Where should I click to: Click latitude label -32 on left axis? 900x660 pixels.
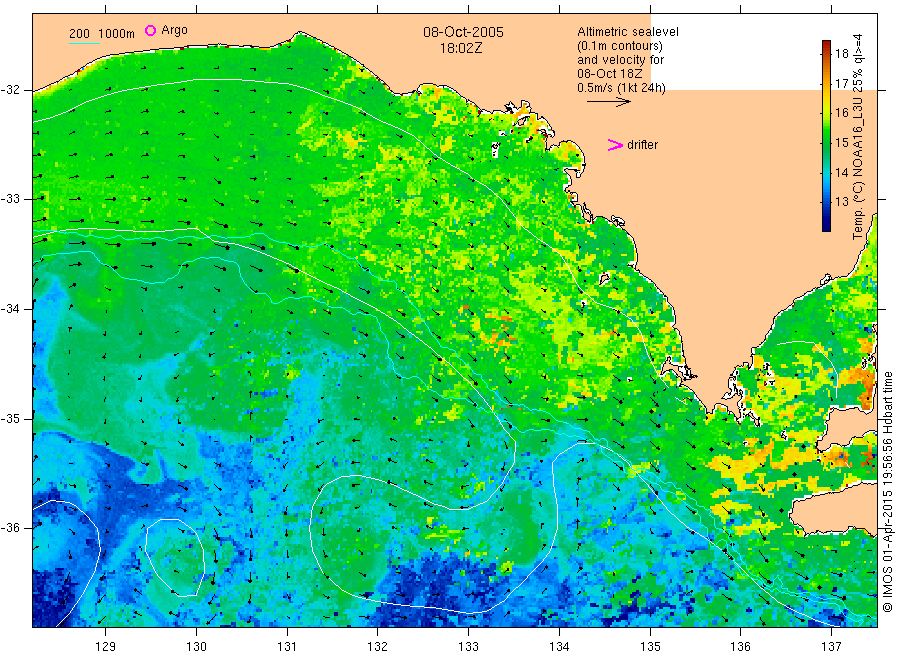[10, 90]
